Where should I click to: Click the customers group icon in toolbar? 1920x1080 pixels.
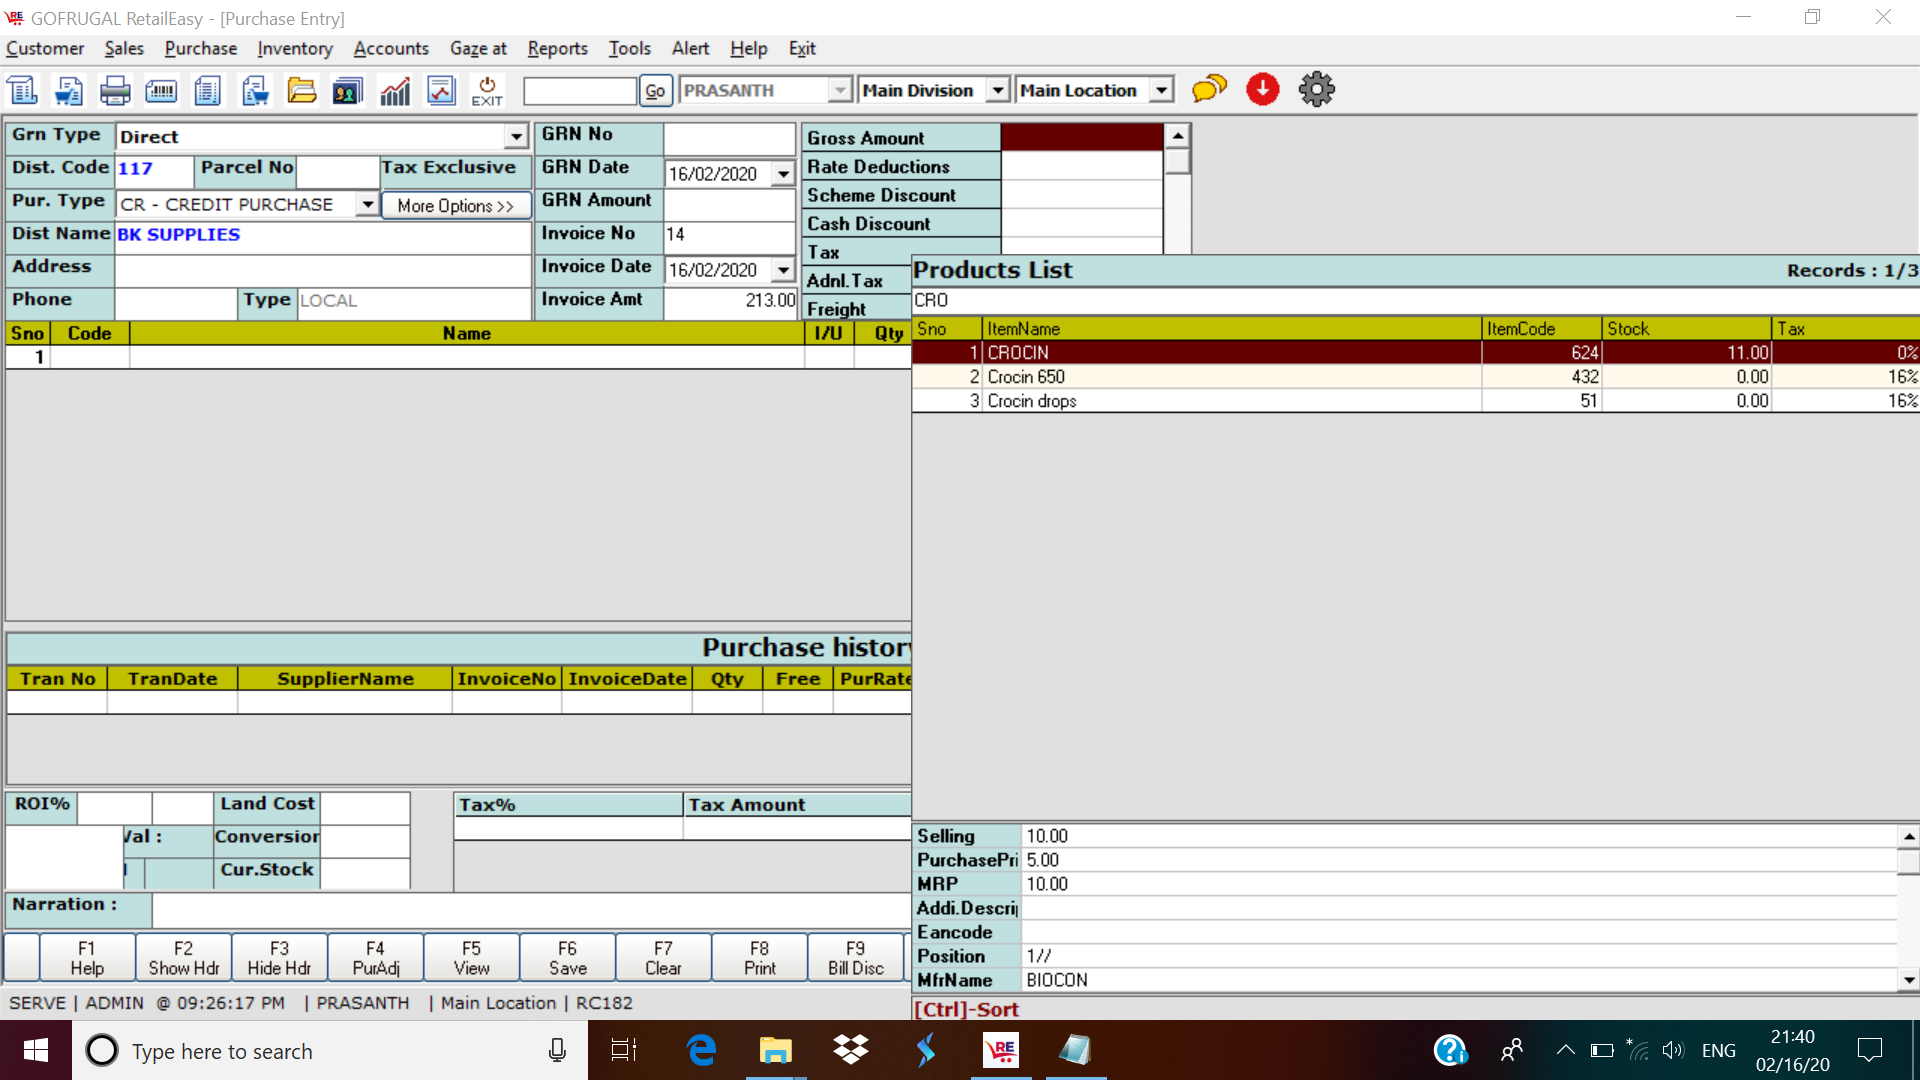tap(348, 91)
